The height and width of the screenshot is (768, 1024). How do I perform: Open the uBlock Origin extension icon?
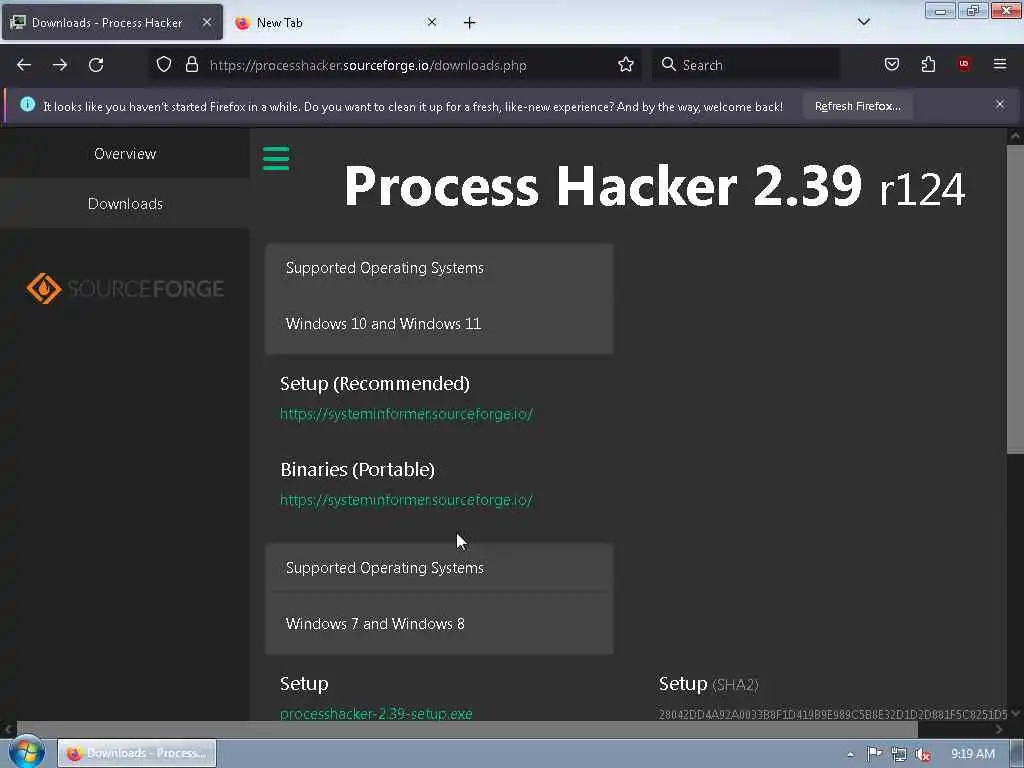tap(964, 64)
